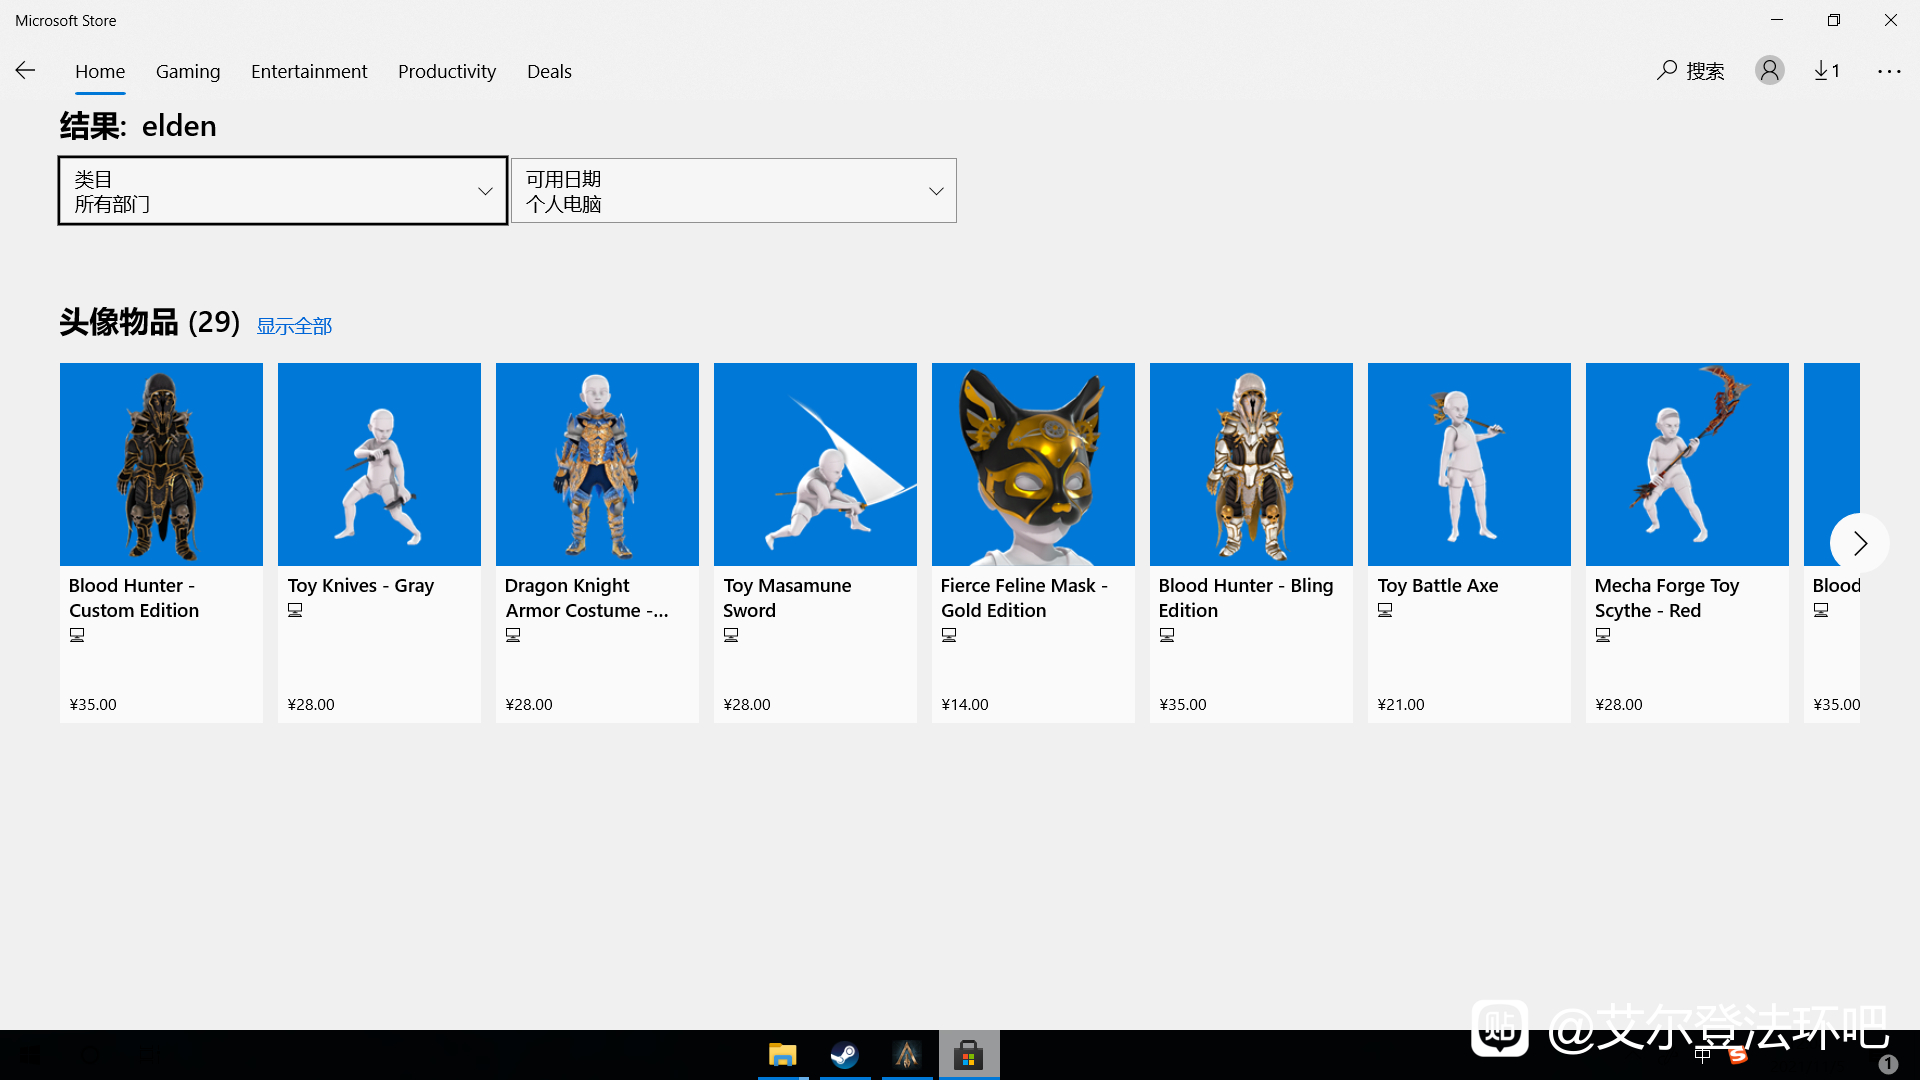Launch Steam from the taskbar
1920x1080 pixels.
pos(844,1055)
